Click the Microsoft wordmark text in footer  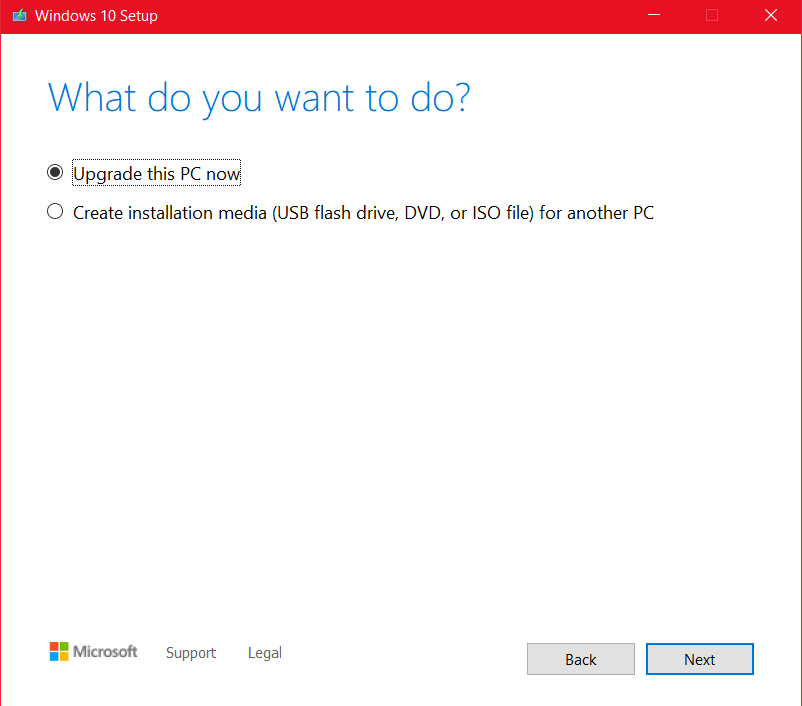click(x=105, y=652)
